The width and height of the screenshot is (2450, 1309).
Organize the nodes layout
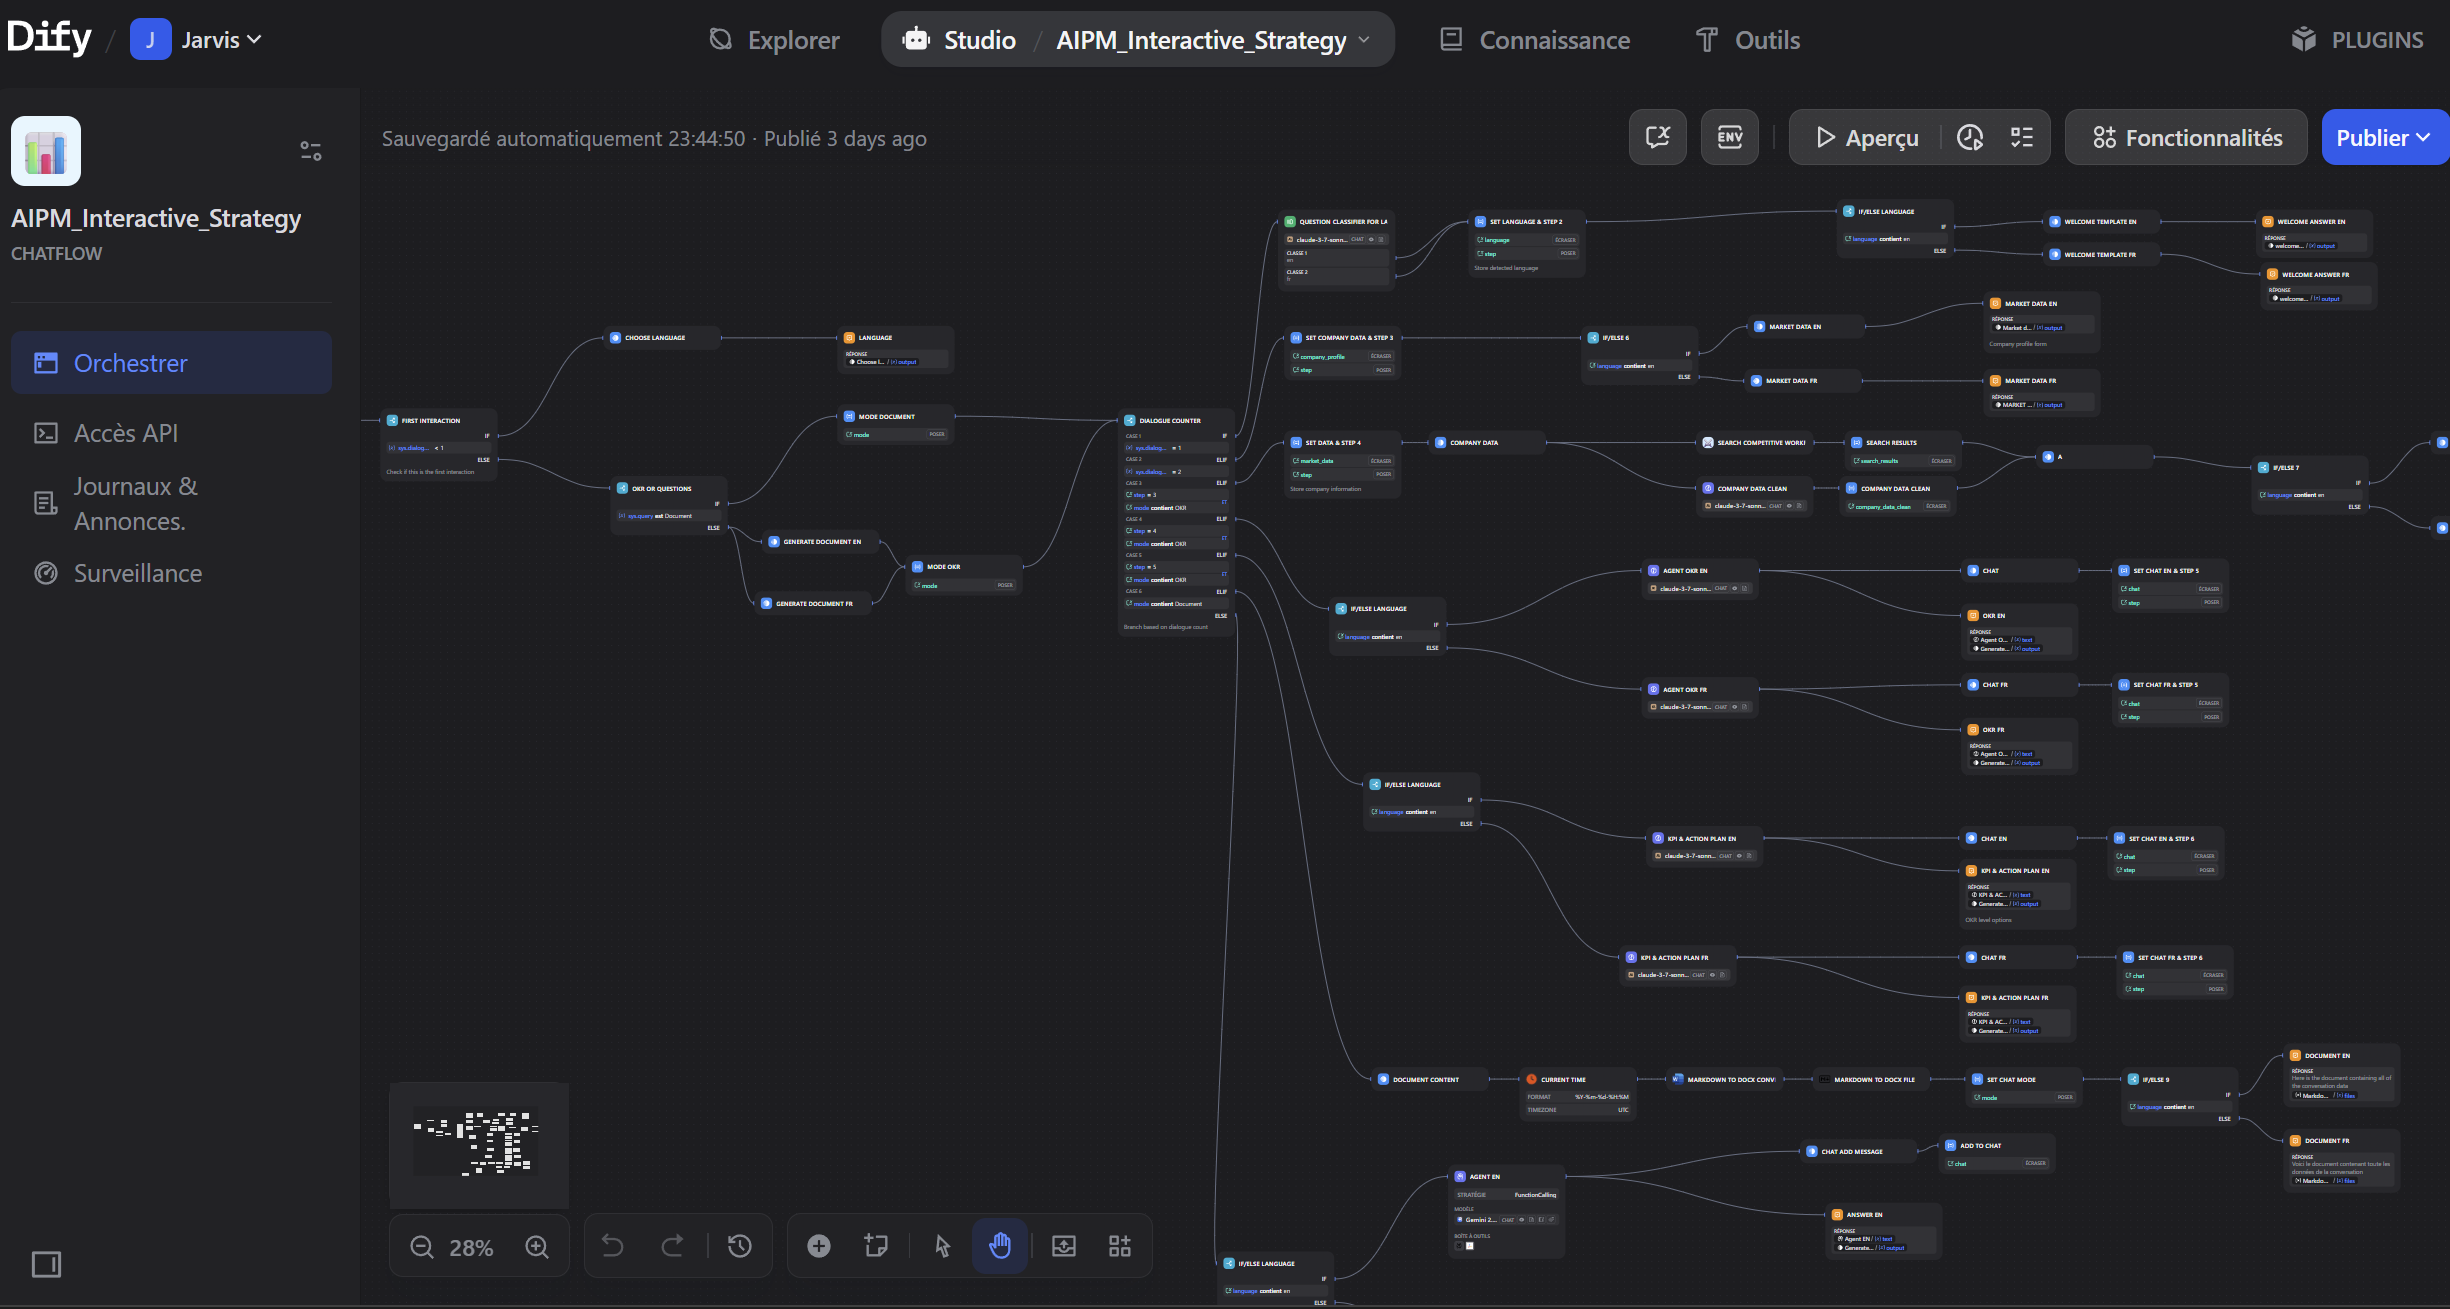coord(1120,1246)
